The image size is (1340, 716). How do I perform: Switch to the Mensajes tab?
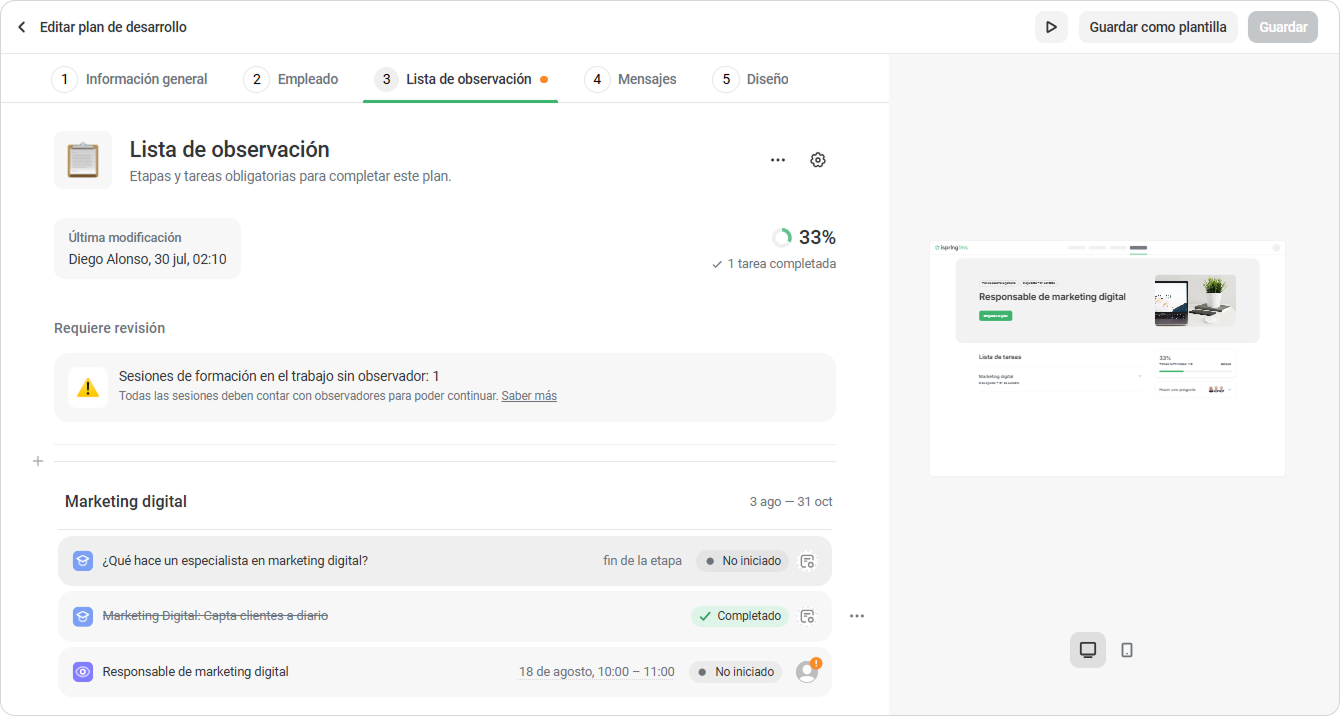click(631, 79)
